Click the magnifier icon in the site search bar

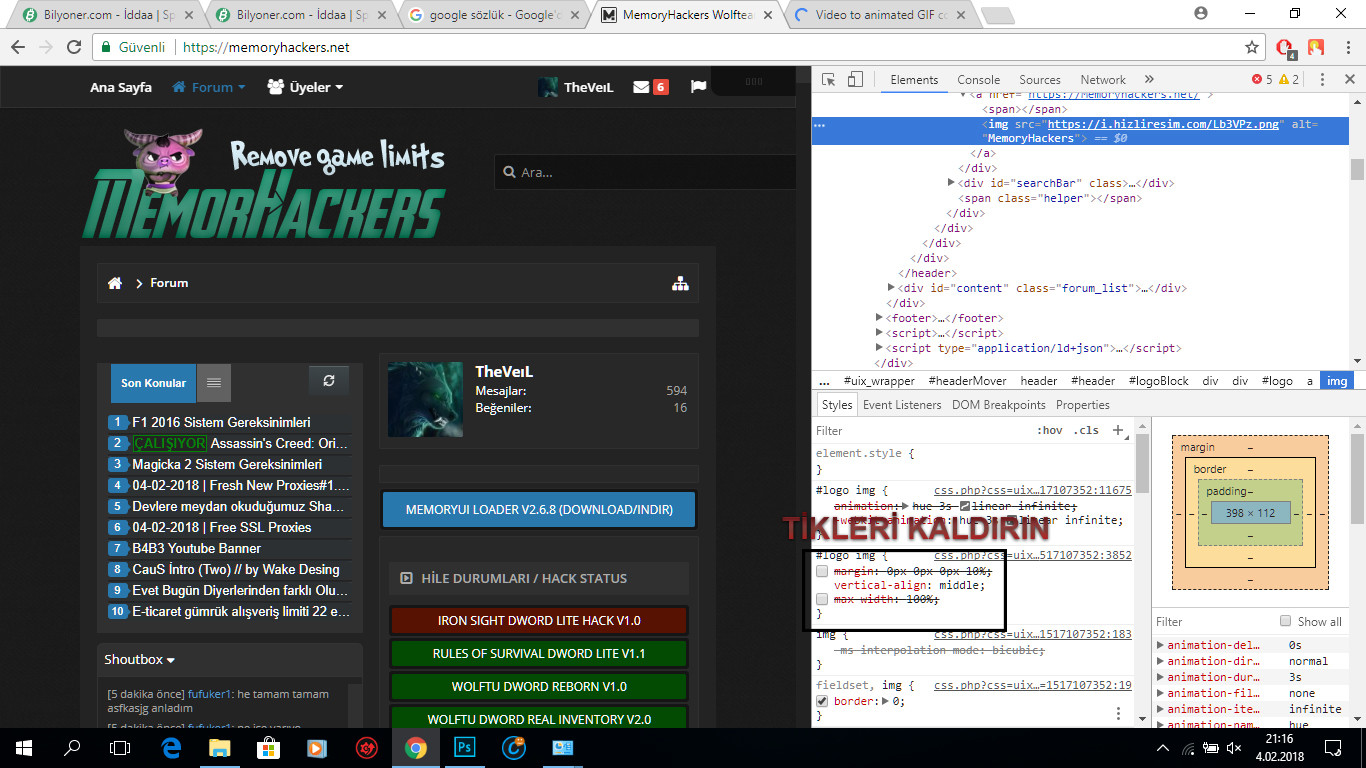point(509,172)
